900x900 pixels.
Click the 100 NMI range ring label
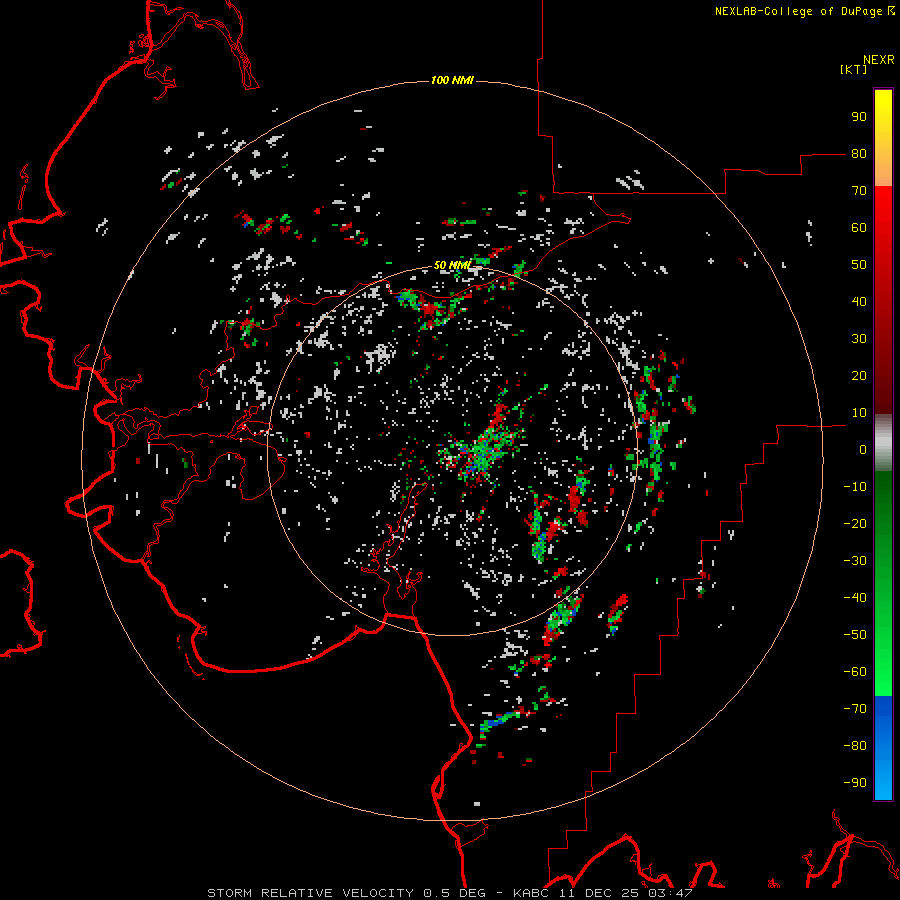coord(452,80)
